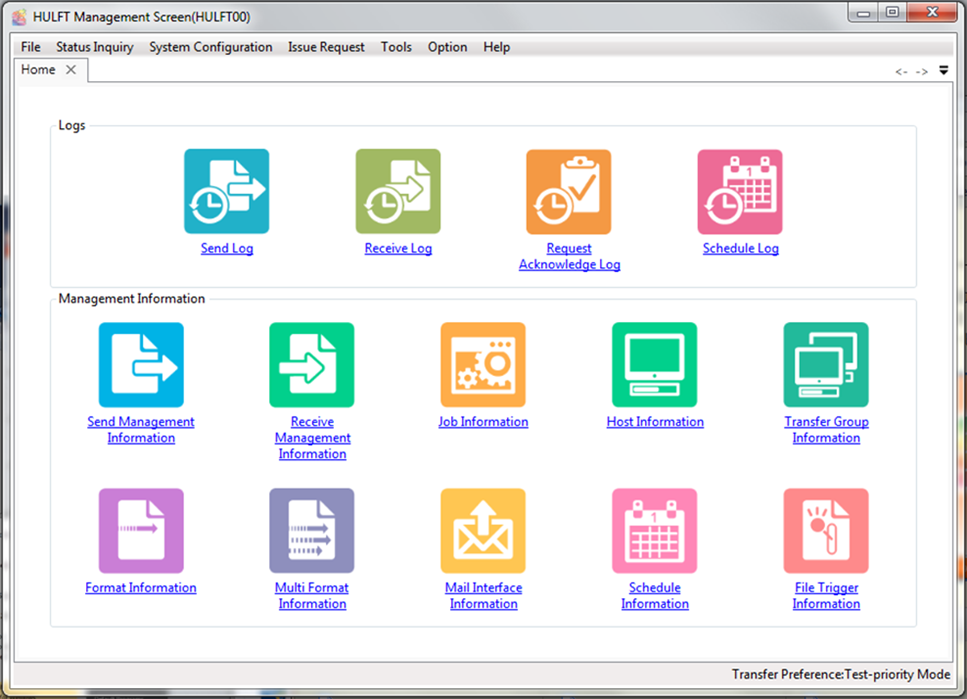Image resolution: width=967 pixels, height=699 pixels.
Task: Open the System Configuration menu
Action: (211, 47)
